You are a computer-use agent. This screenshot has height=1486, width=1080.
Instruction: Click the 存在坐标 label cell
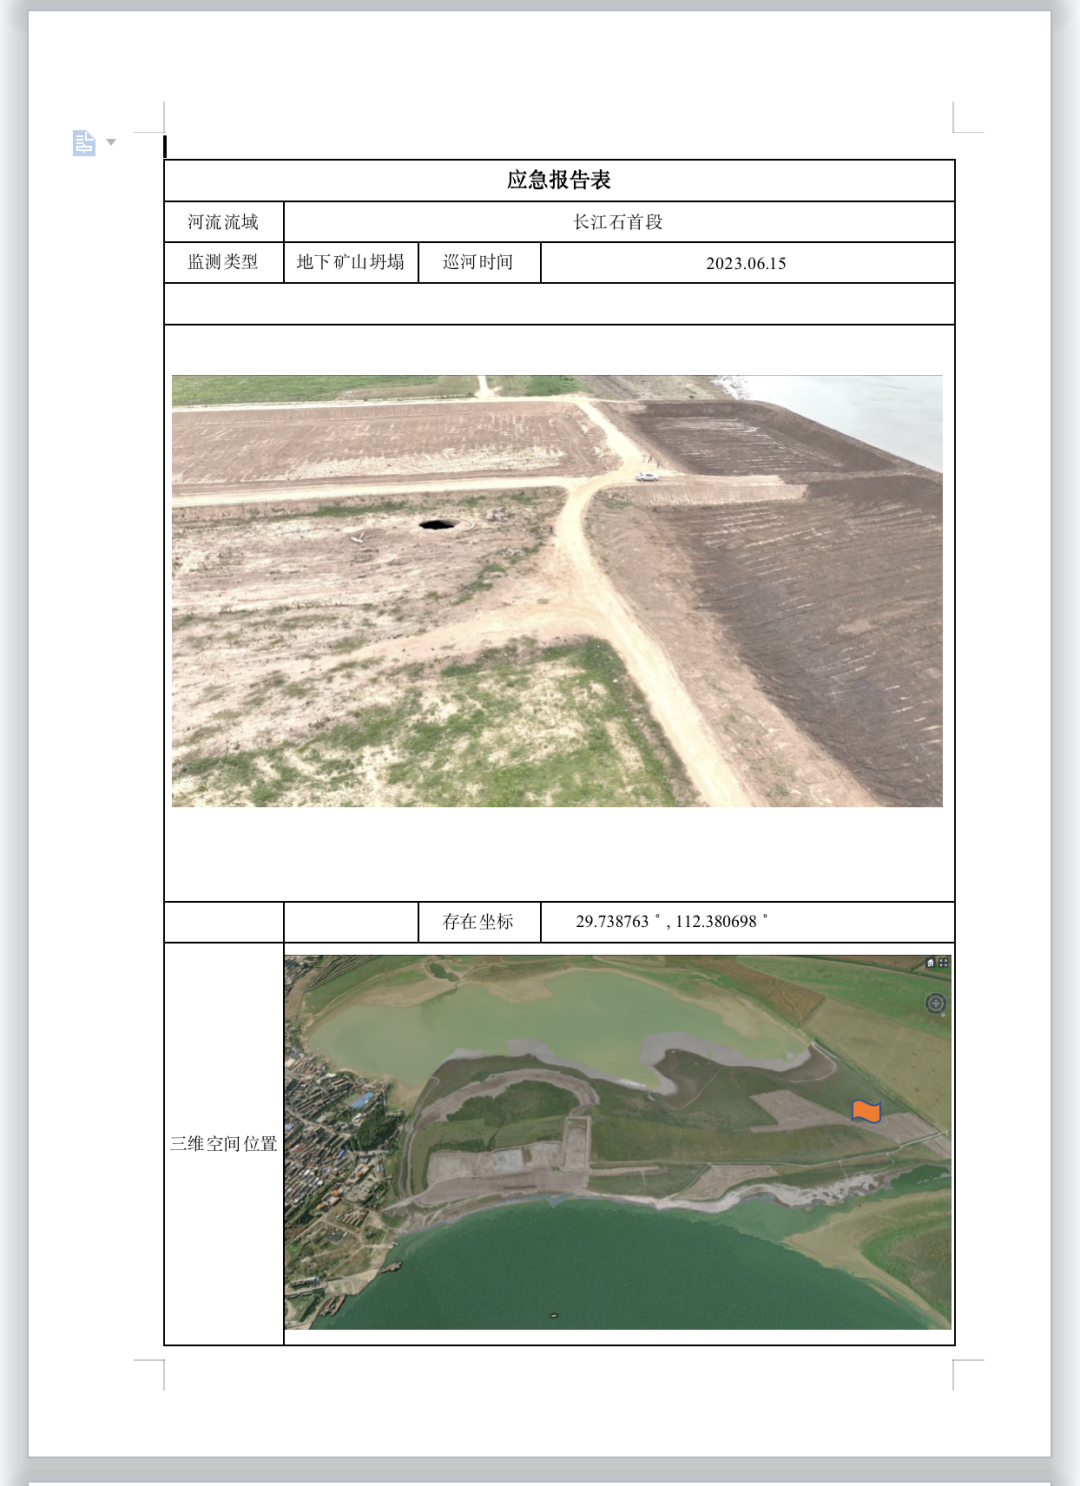point(478,922)
